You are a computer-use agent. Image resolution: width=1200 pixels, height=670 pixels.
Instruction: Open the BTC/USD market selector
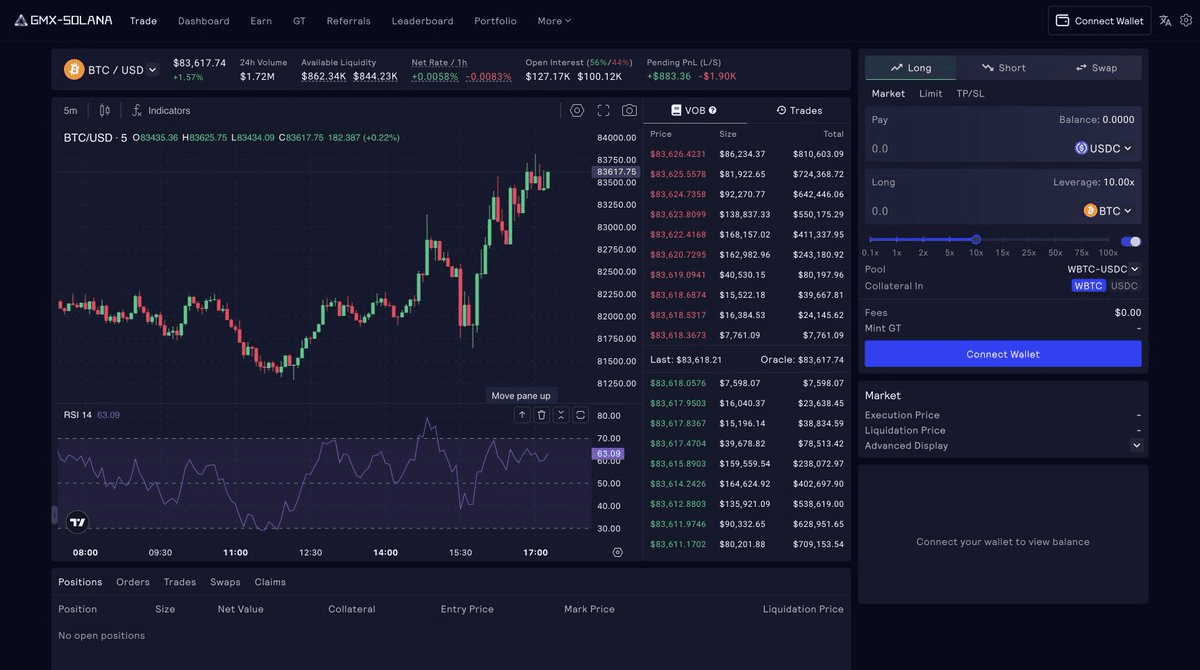point(112,69)
